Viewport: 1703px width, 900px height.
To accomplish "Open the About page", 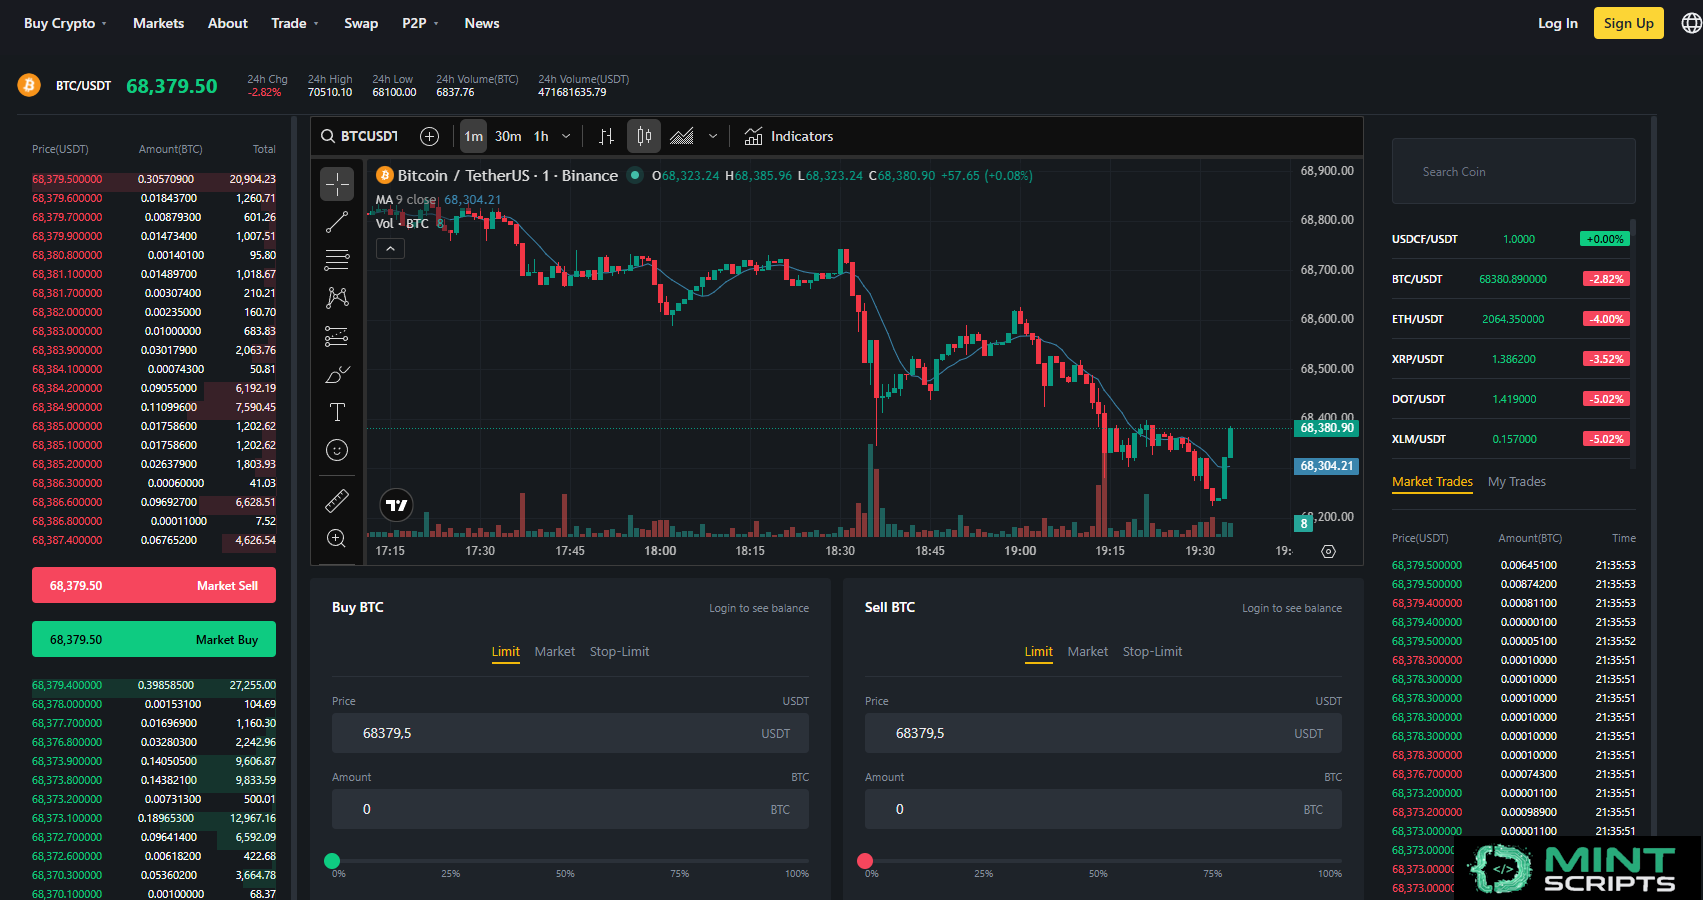I will [x=227, y=23].
